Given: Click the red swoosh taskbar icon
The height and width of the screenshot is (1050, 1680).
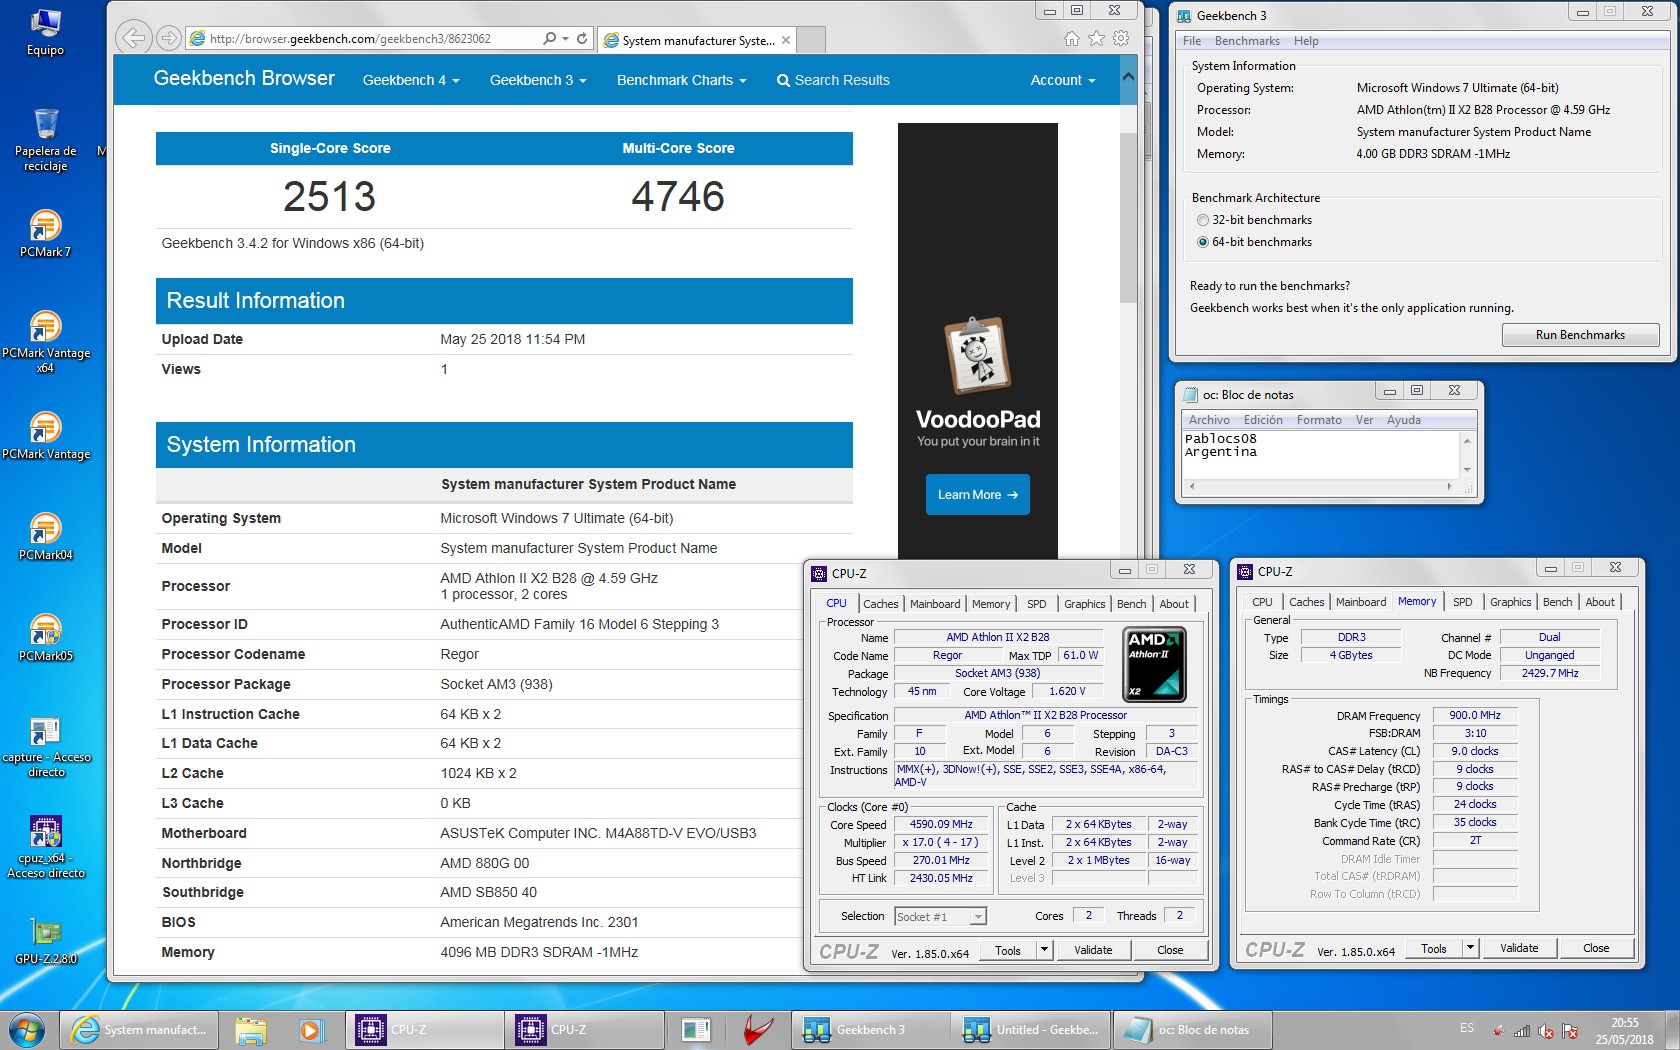Looking at the screenshot, I should [x=759, y=1029].
